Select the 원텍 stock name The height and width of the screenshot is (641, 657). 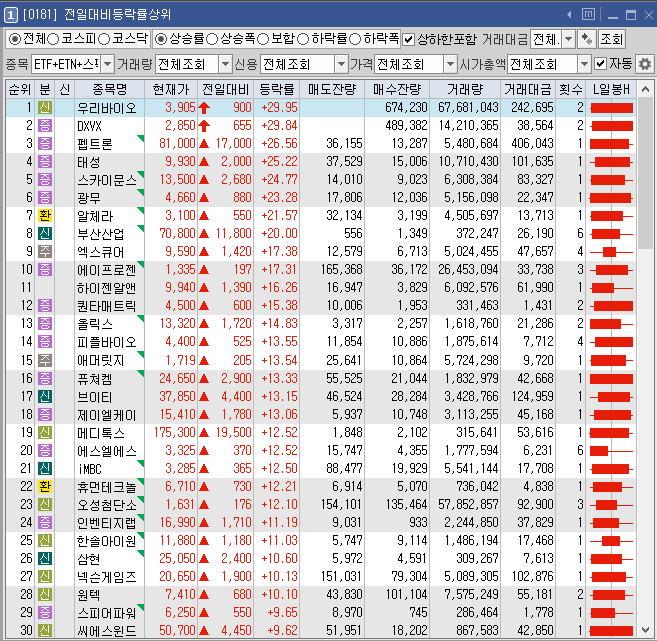click(88, 595)
